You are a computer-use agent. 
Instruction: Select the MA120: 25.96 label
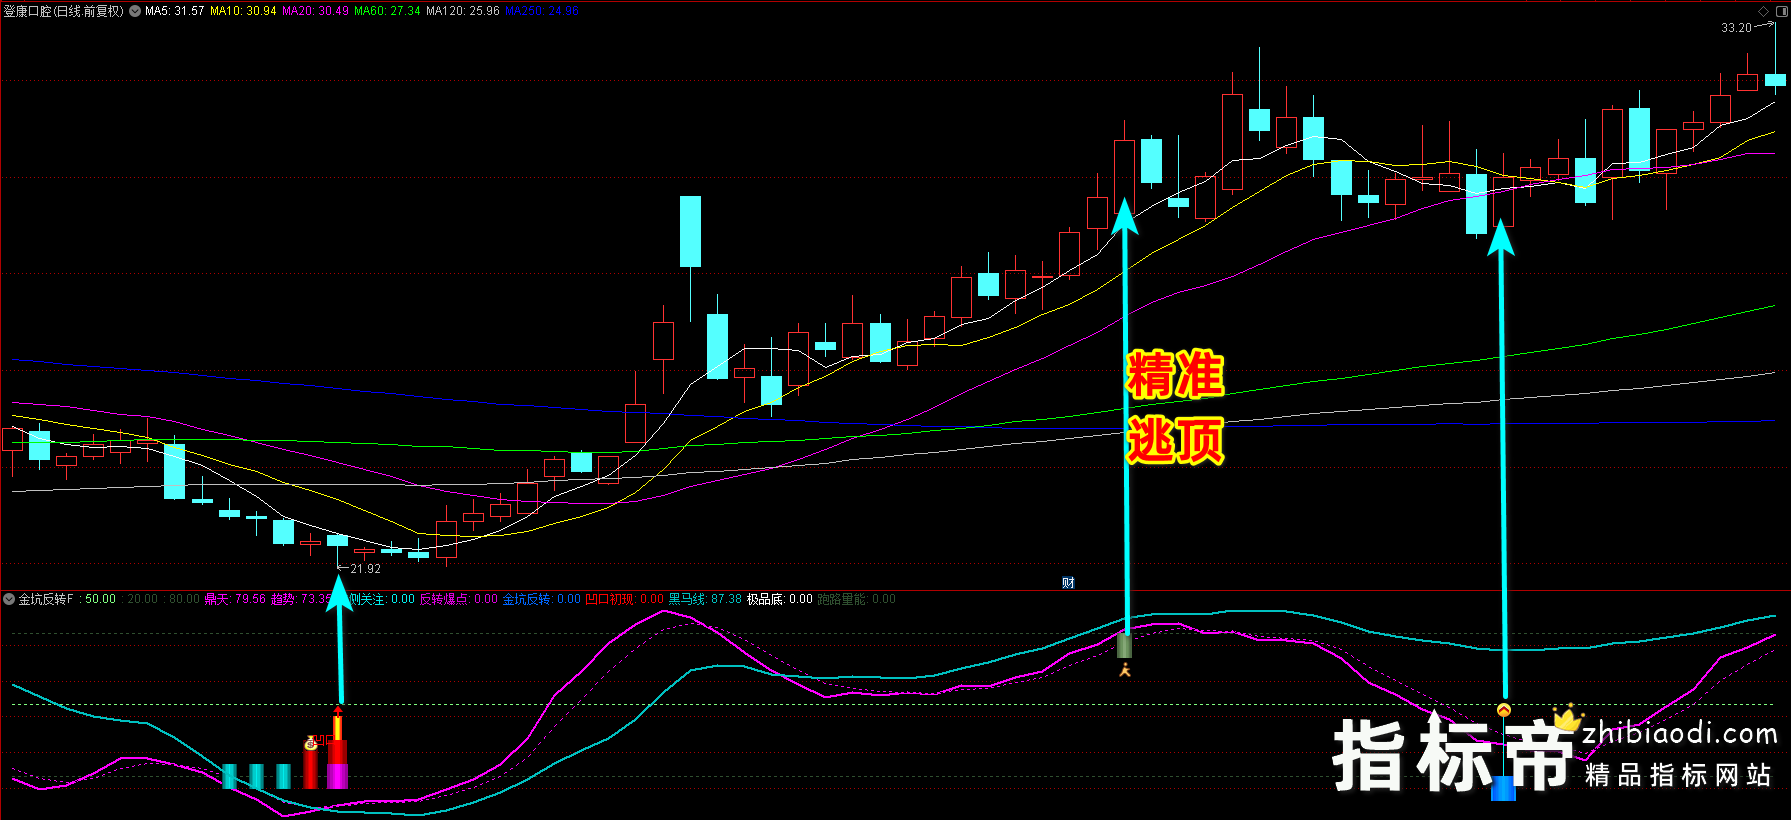(x=462, y=11)
